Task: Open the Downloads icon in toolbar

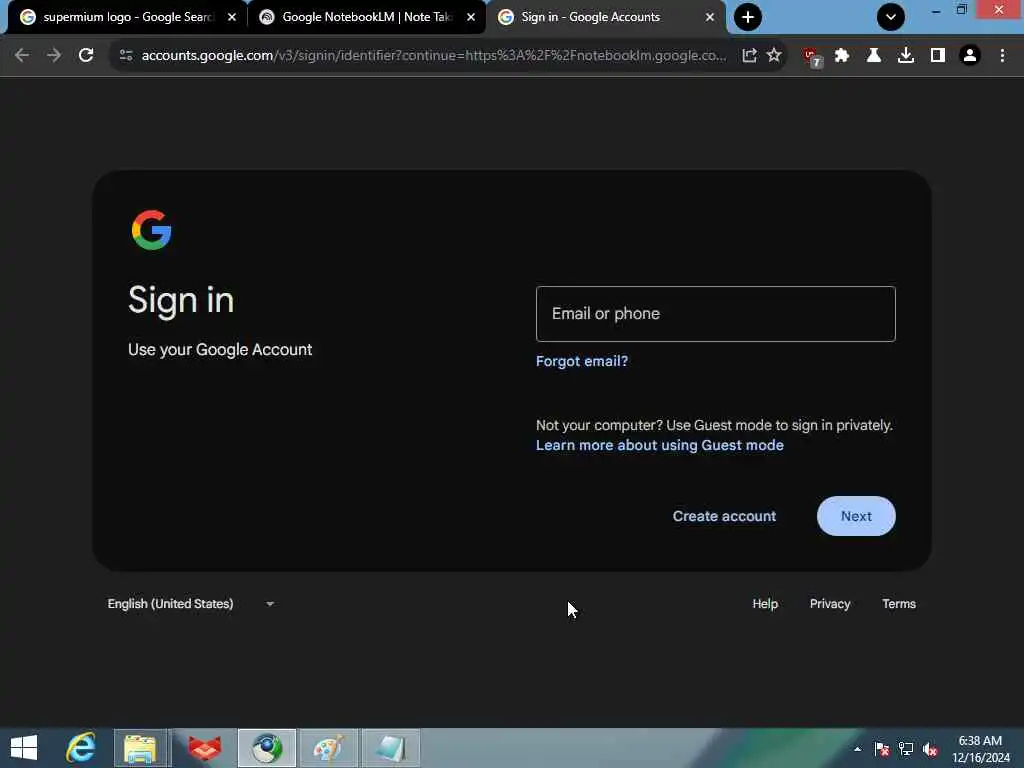Action: (906, 56)
